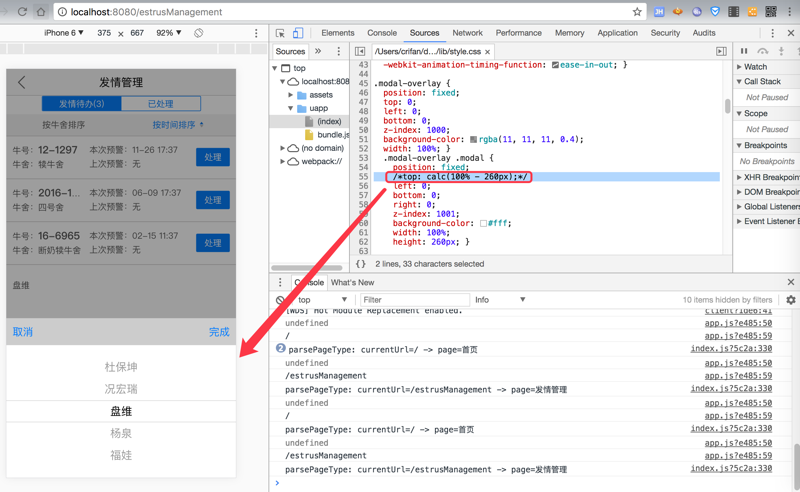Select the What's New drawer tab
Viewport: 800px width, 492px height.
click(352, 282)
